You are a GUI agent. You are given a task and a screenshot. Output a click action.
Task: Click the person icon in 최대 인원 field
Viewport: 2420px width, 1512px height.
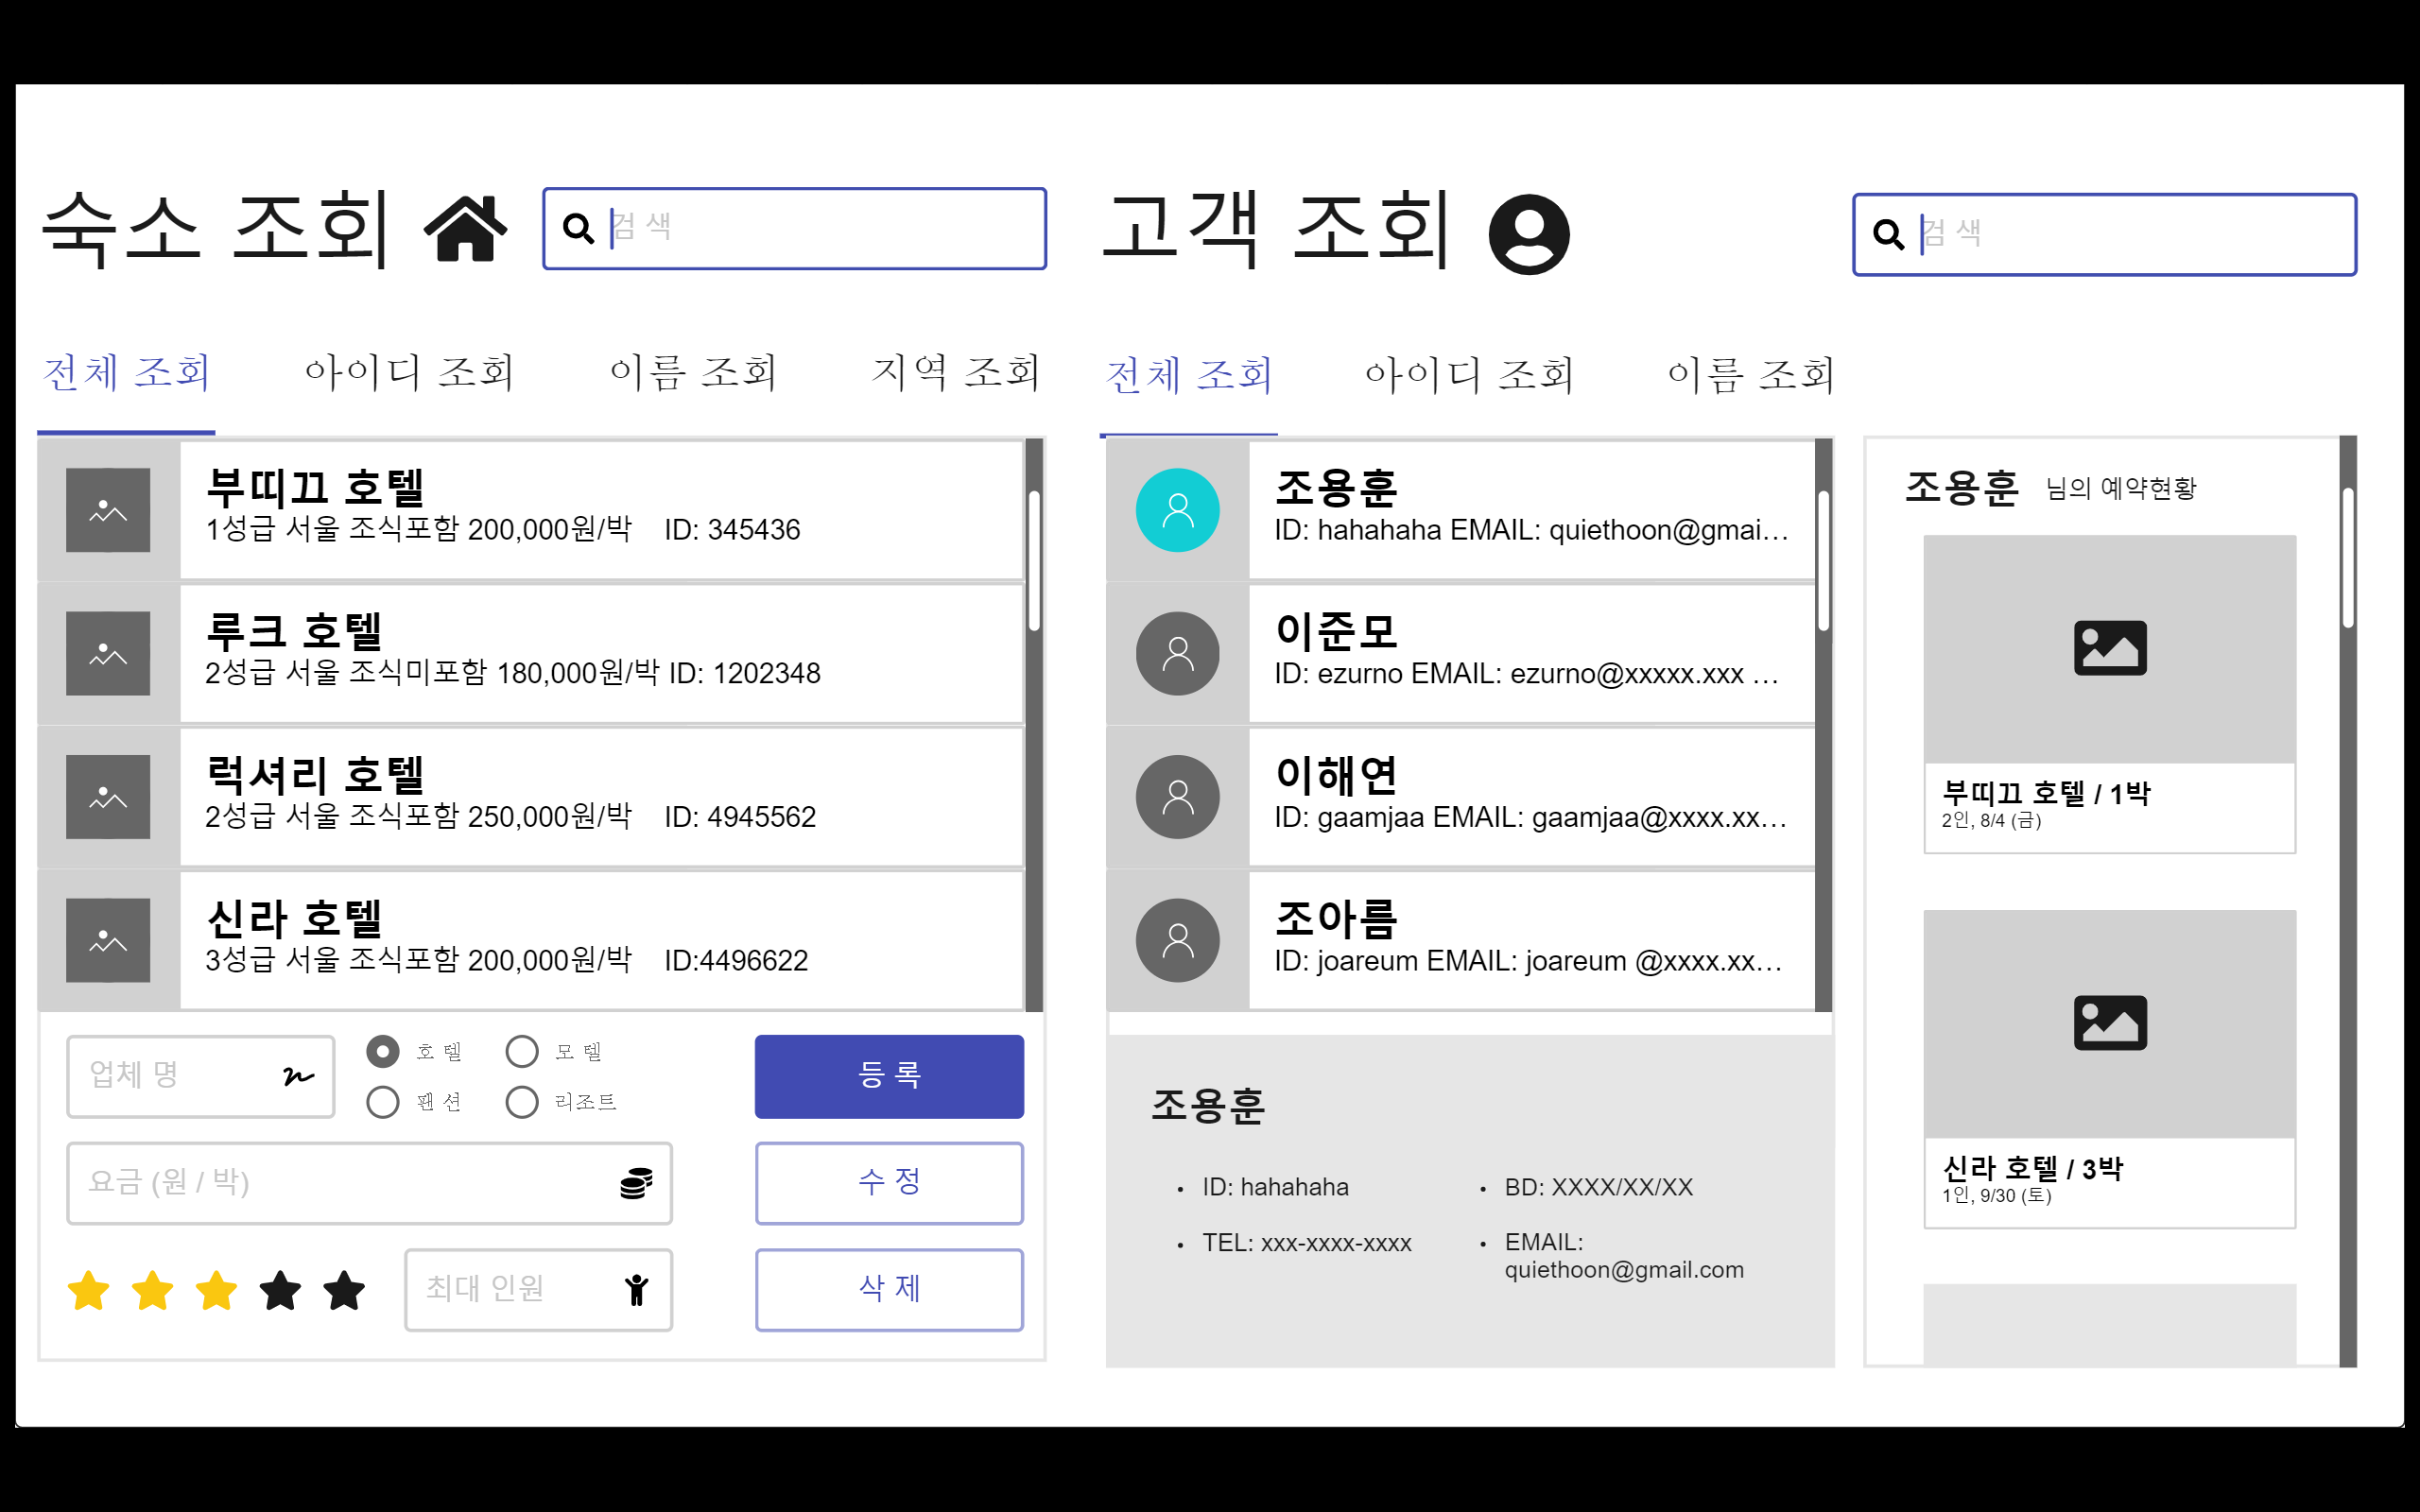[636, 1290]
